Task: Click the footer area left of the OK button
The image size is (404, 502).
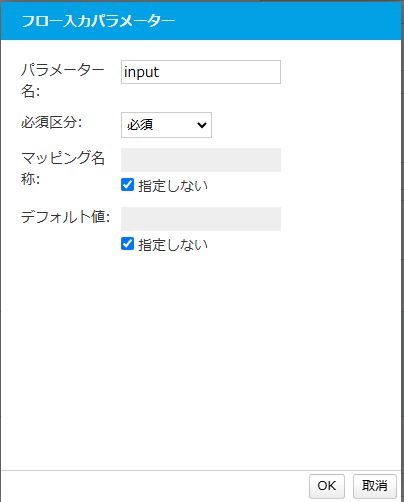Action: tap(153, 486)
